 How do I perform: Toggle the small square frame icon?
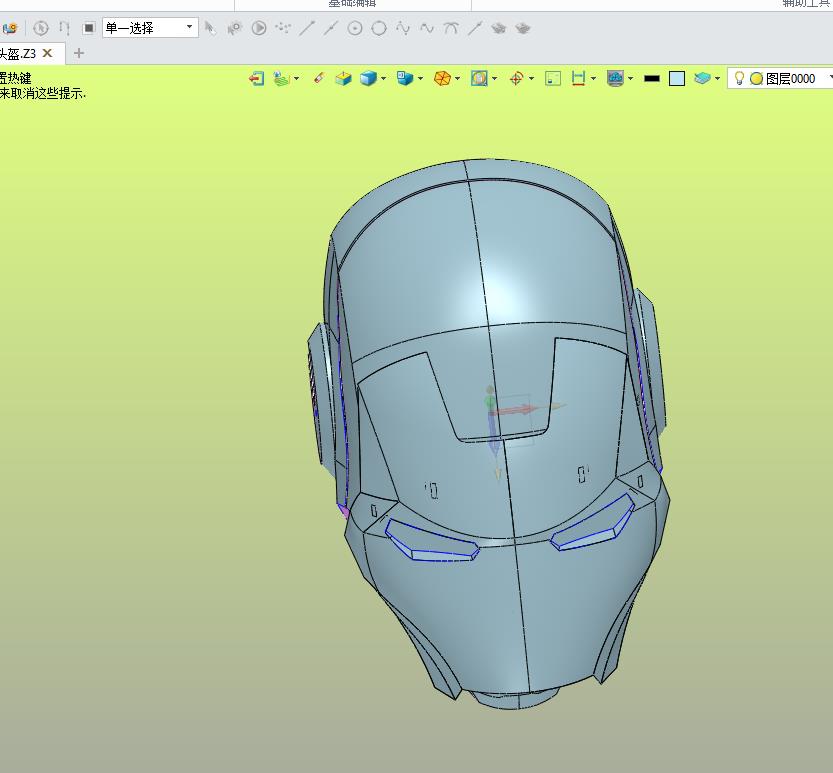pos(553,78)
